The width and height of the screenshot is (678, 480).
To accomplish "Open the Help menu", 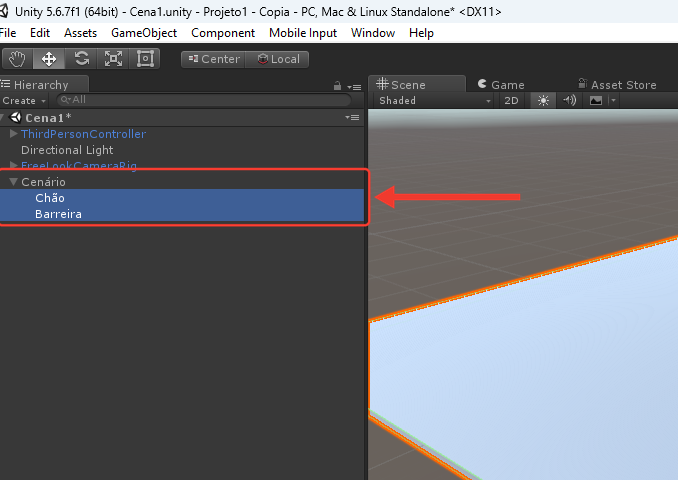I will [x=421, y=33].
